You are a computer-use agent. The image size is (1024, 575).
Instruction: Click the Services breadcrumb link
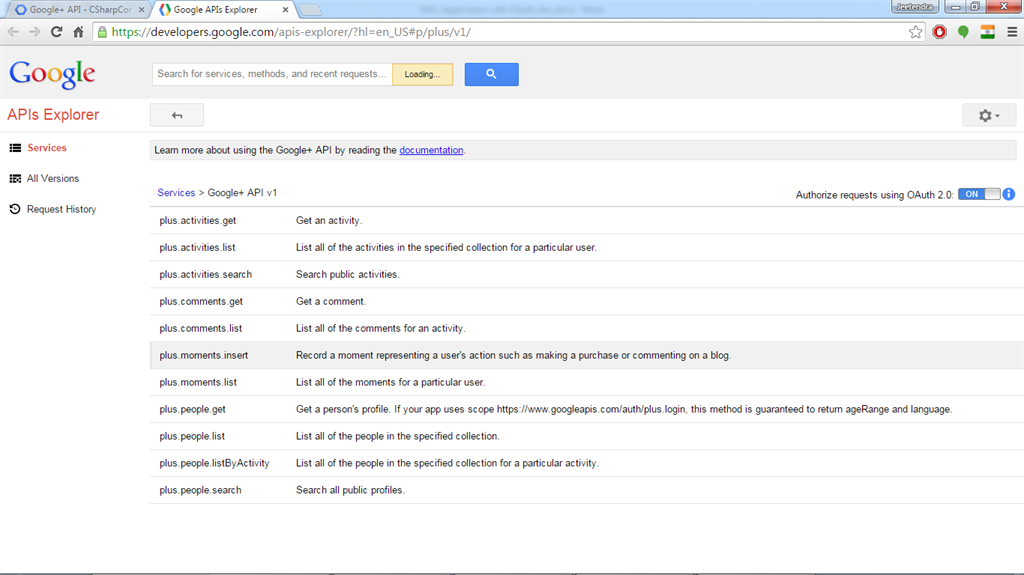[176, 193]
